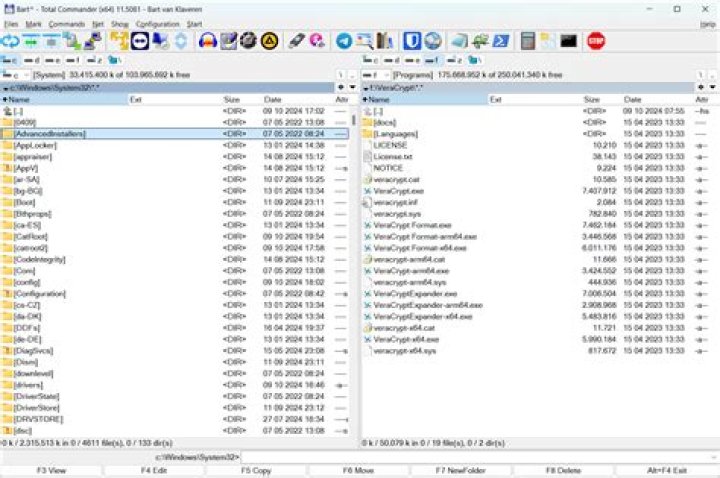Image resolution: width=720 pixels, height=478 pixels.
Task: Click the F8 Delete button
Action: point(563,471)
